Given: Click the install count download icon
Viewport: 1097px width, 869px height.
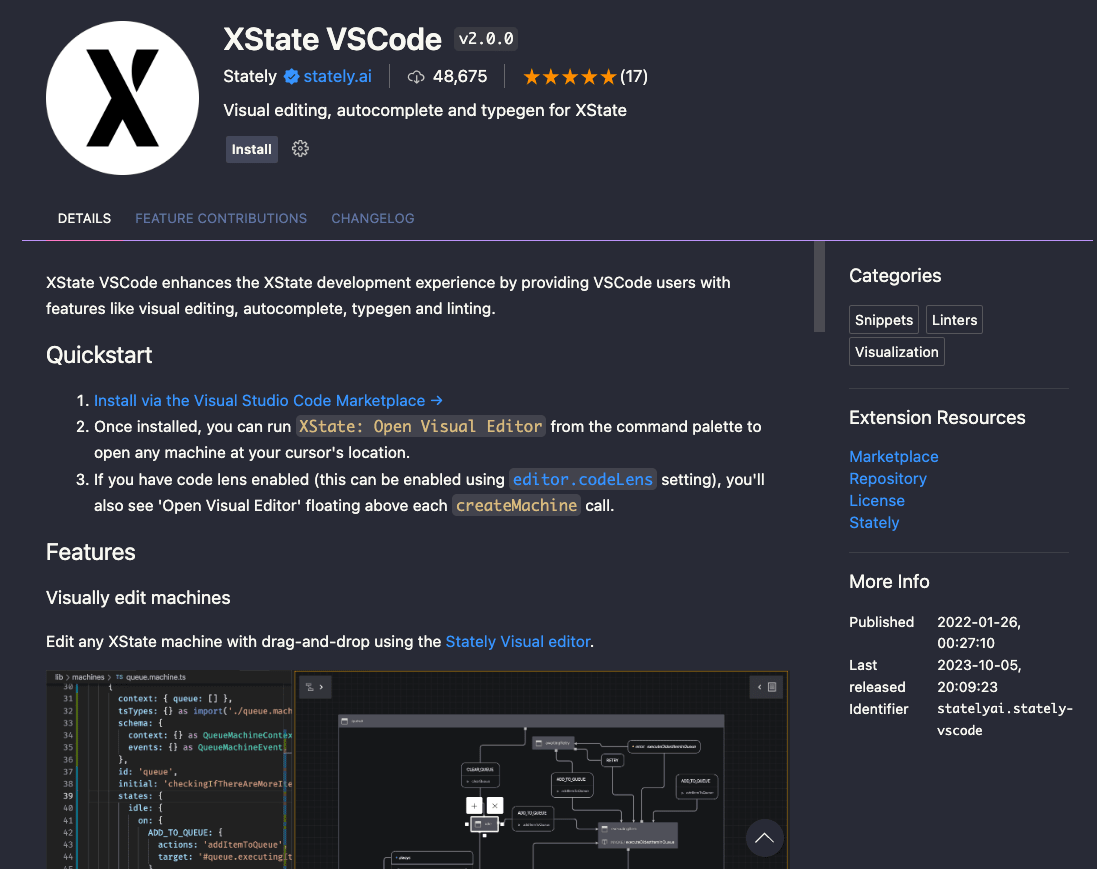Looking at the screenshot, I should coord(416,77).
